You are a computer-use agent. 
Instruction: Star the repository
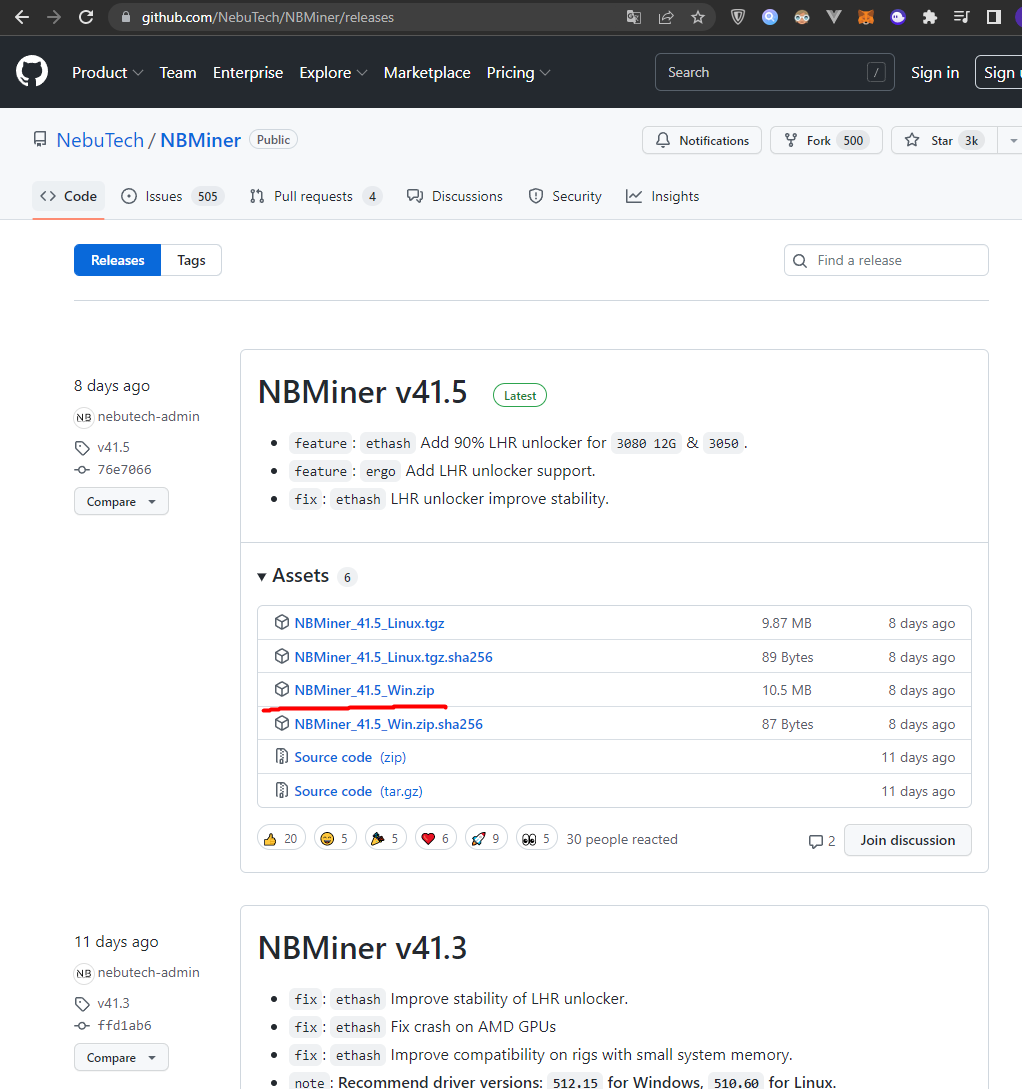point(944,140)
